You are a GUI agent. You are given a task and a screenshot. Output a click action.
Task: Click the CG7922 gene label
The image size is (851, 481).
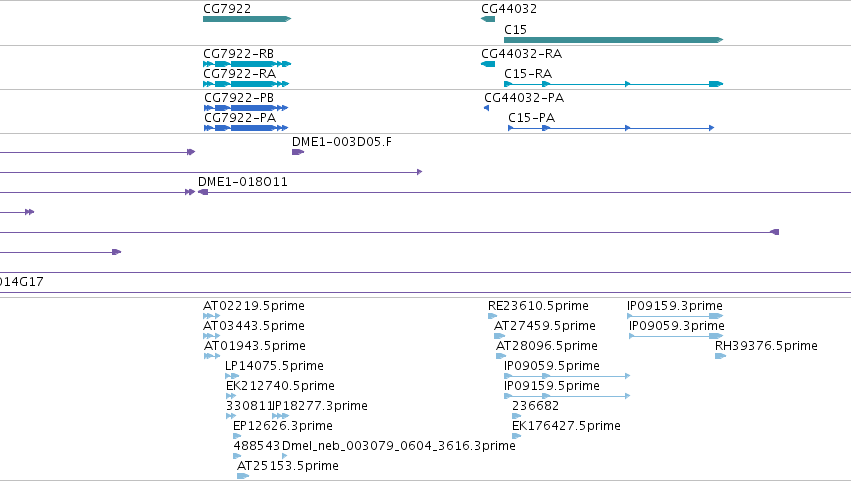click(x=227, y=9)
